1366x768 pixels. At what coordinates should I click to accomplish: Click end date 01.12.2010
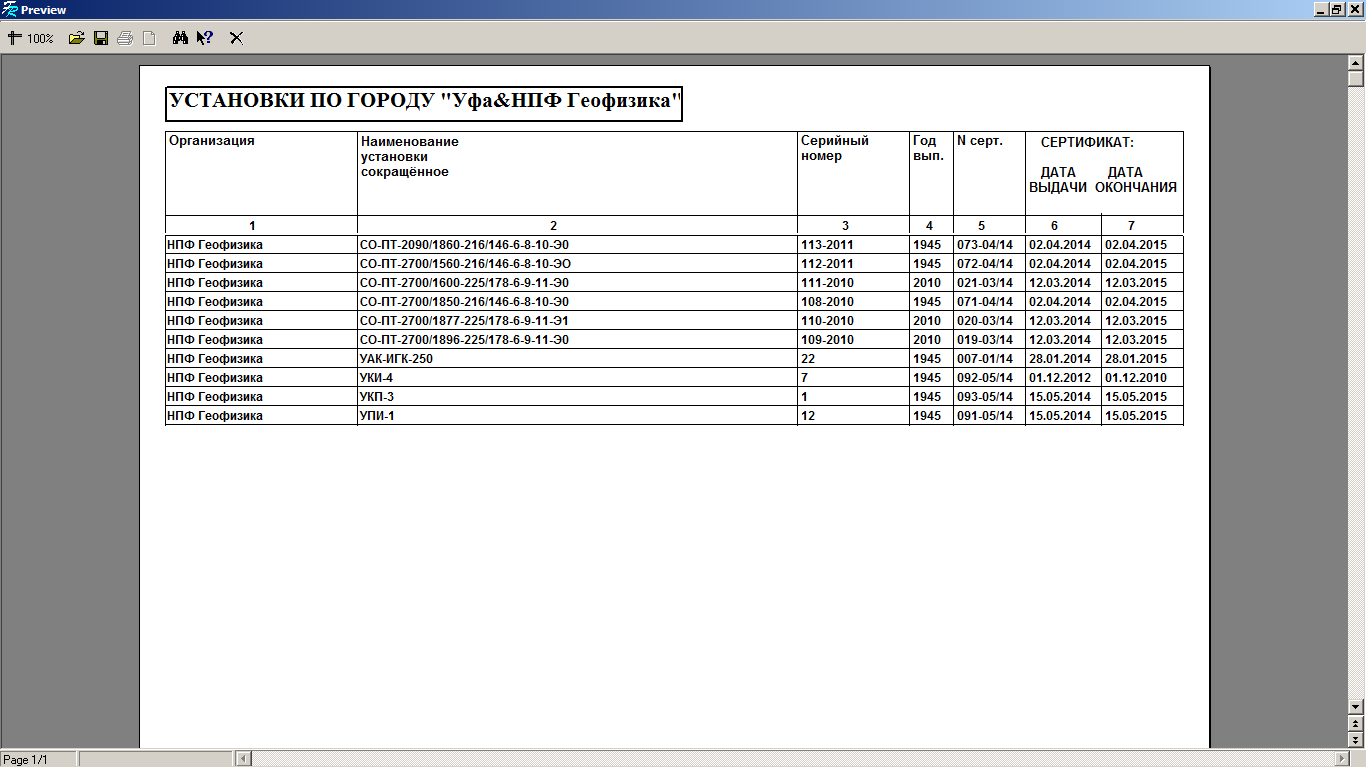click(1136, 378)
